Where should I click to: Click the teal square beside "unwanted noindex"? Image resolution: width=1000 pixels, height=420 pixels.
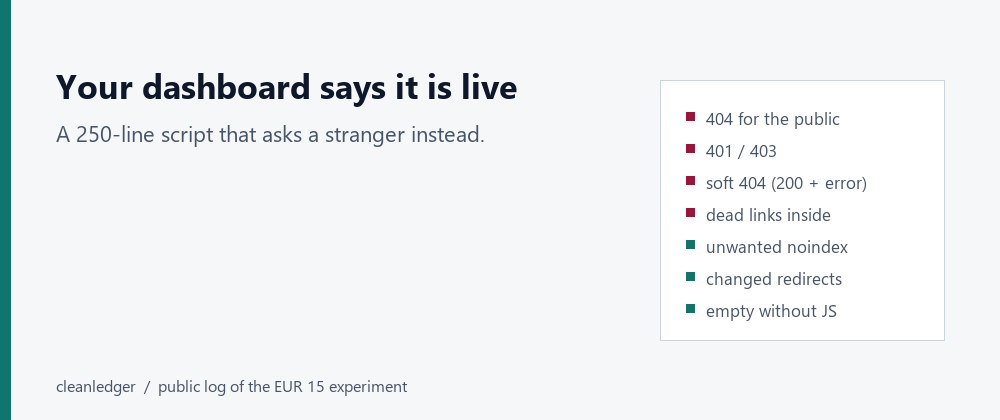[690, 244]
